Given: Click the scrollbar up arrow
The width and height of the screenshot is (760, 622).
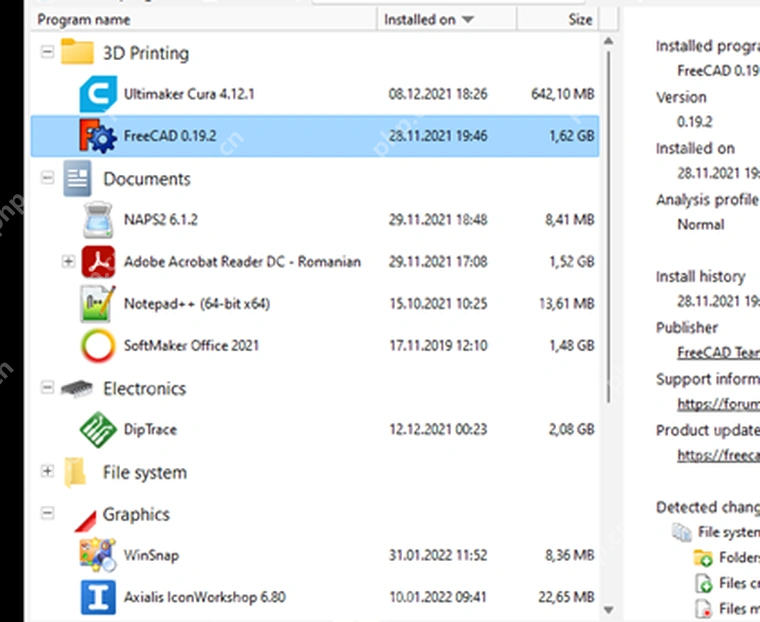Looking at the screenshot, I should (609, 41).
